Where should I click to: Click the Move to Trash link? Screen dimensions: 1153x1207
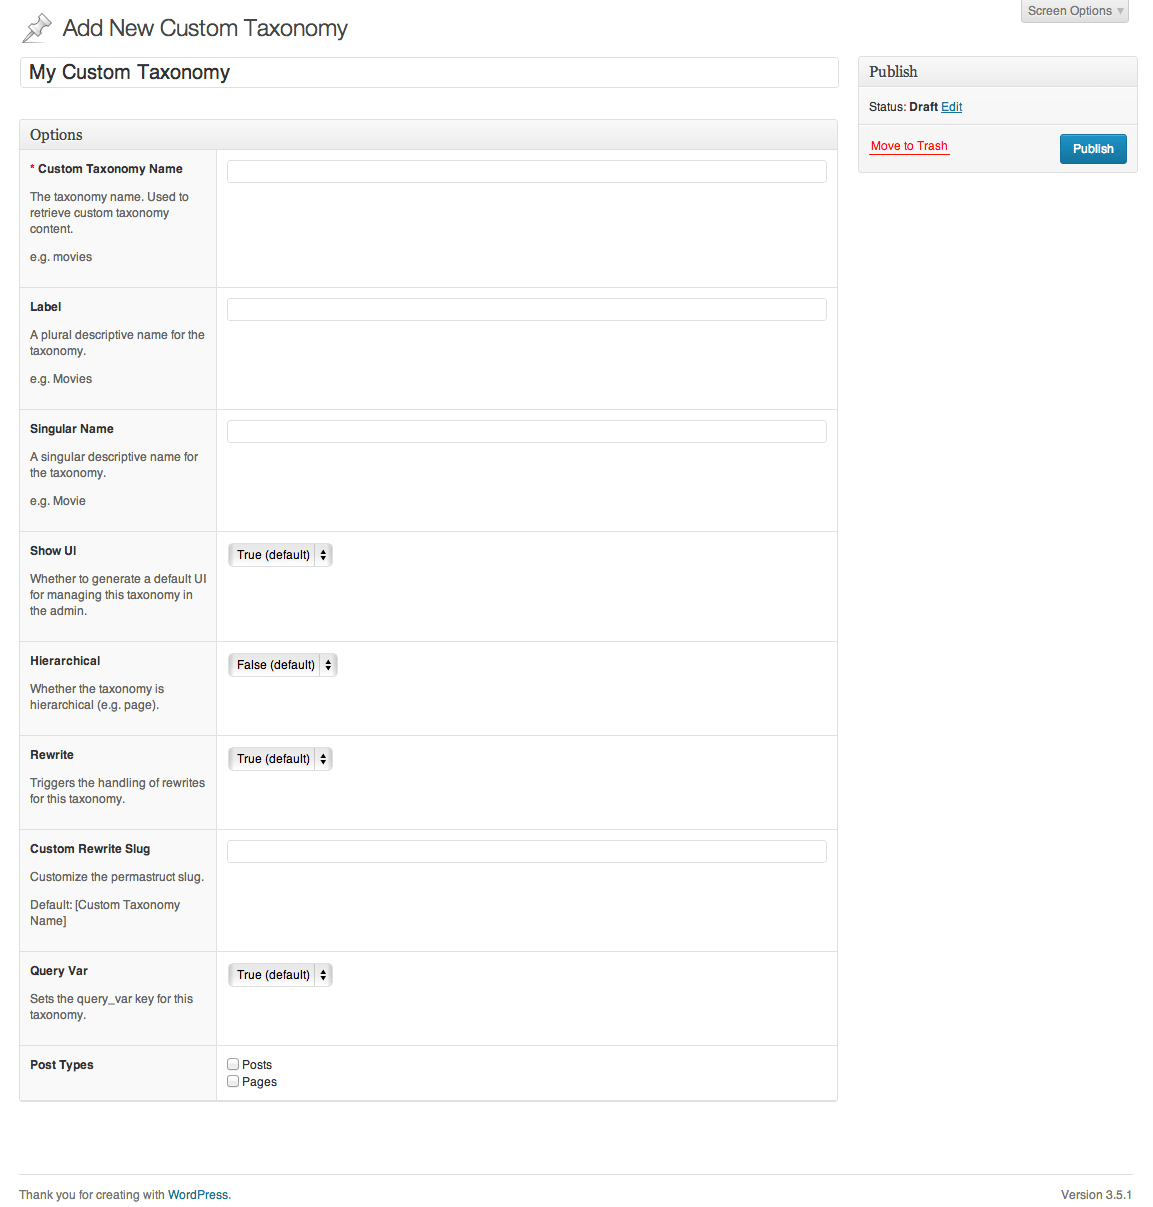coord(909,146)
